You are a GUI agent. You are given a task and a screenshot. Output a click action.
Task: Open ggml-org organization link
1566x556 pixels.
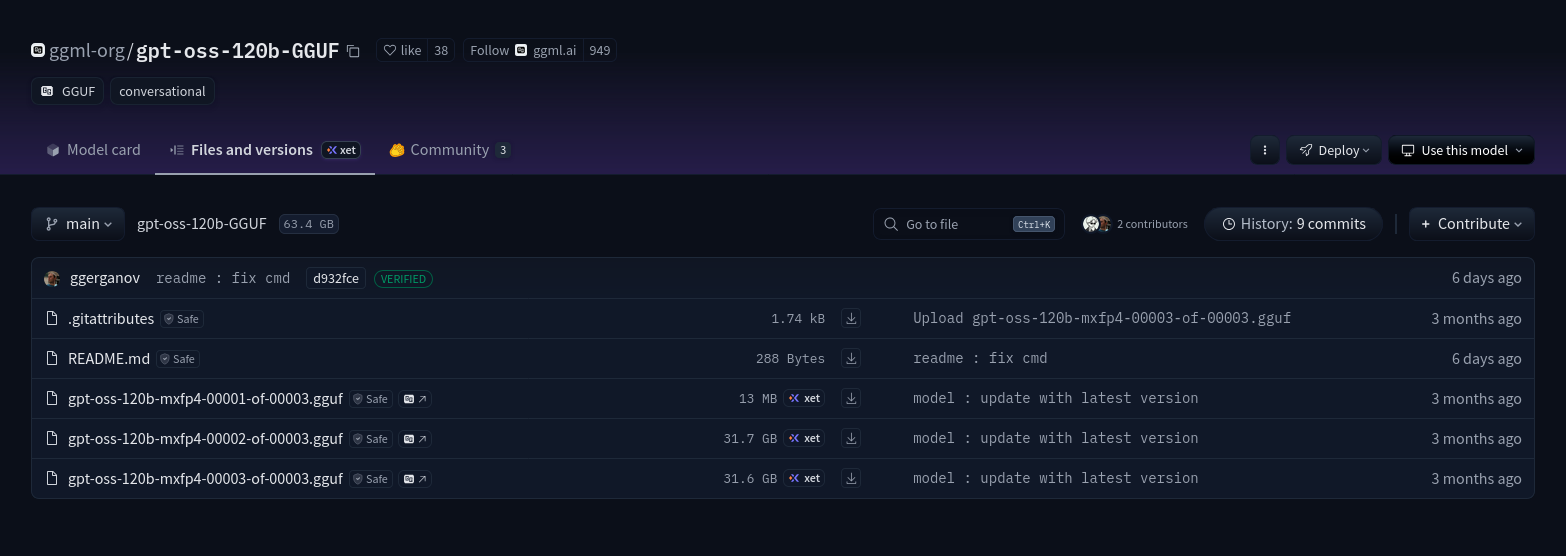coord(88,51)
